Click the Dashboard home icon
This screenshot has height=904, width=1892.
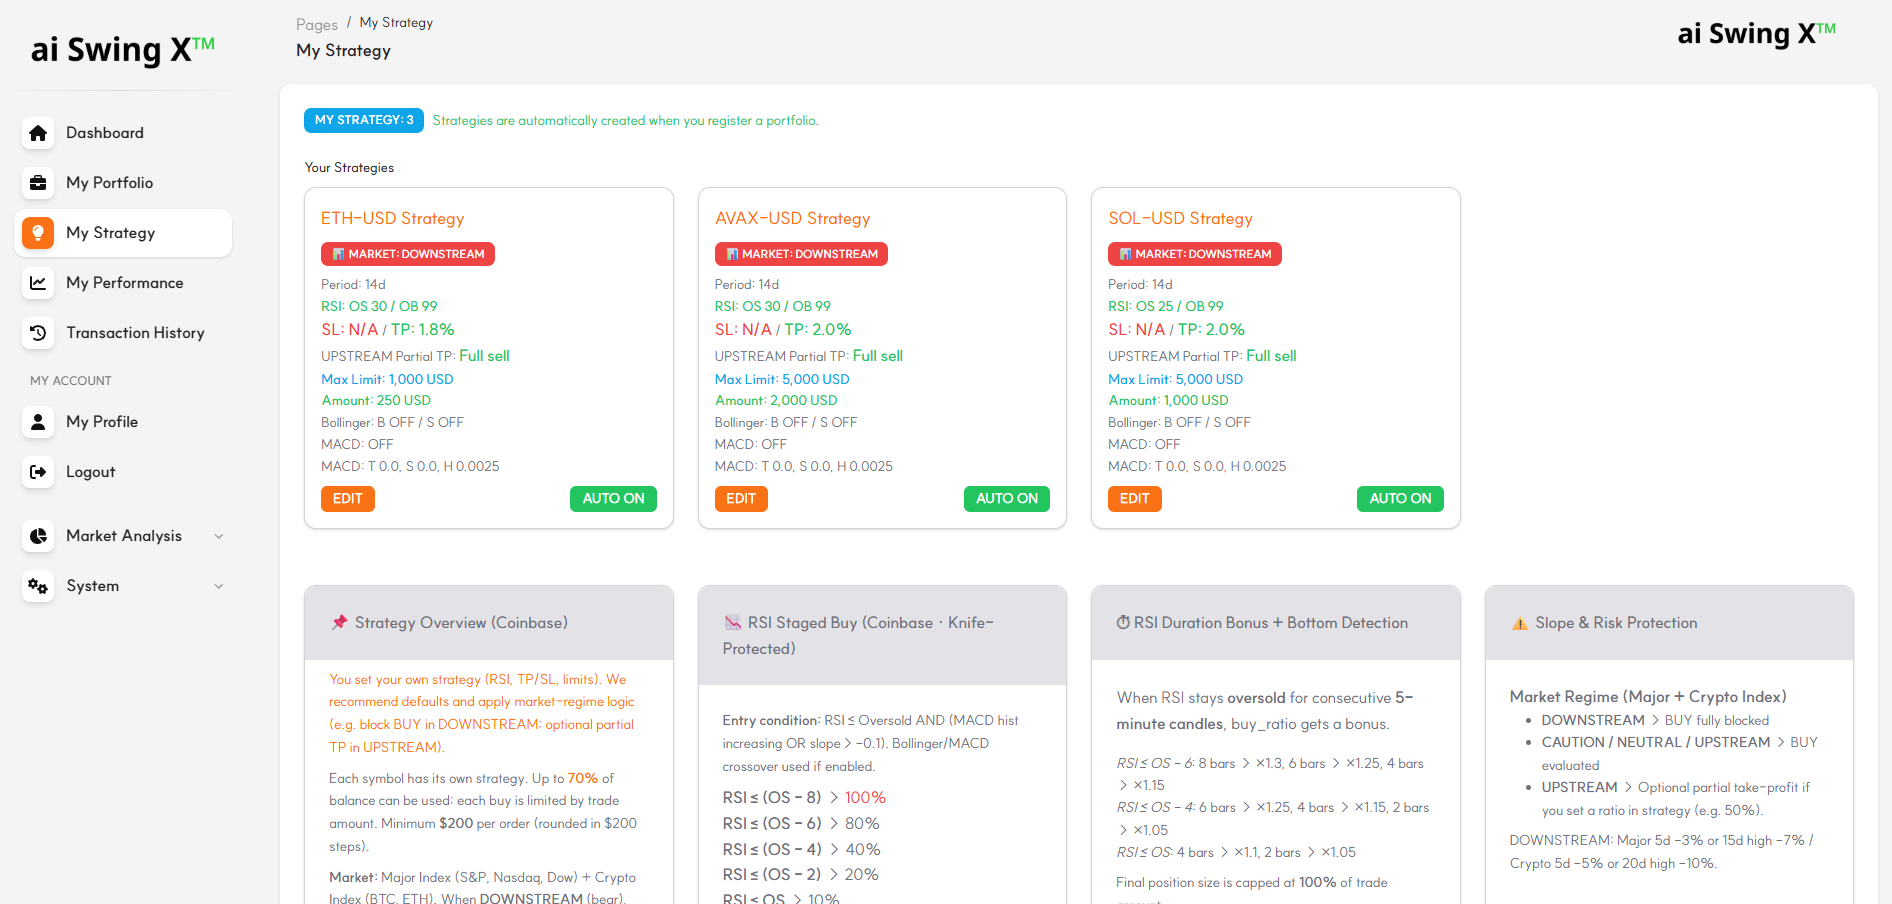point(38,133)
